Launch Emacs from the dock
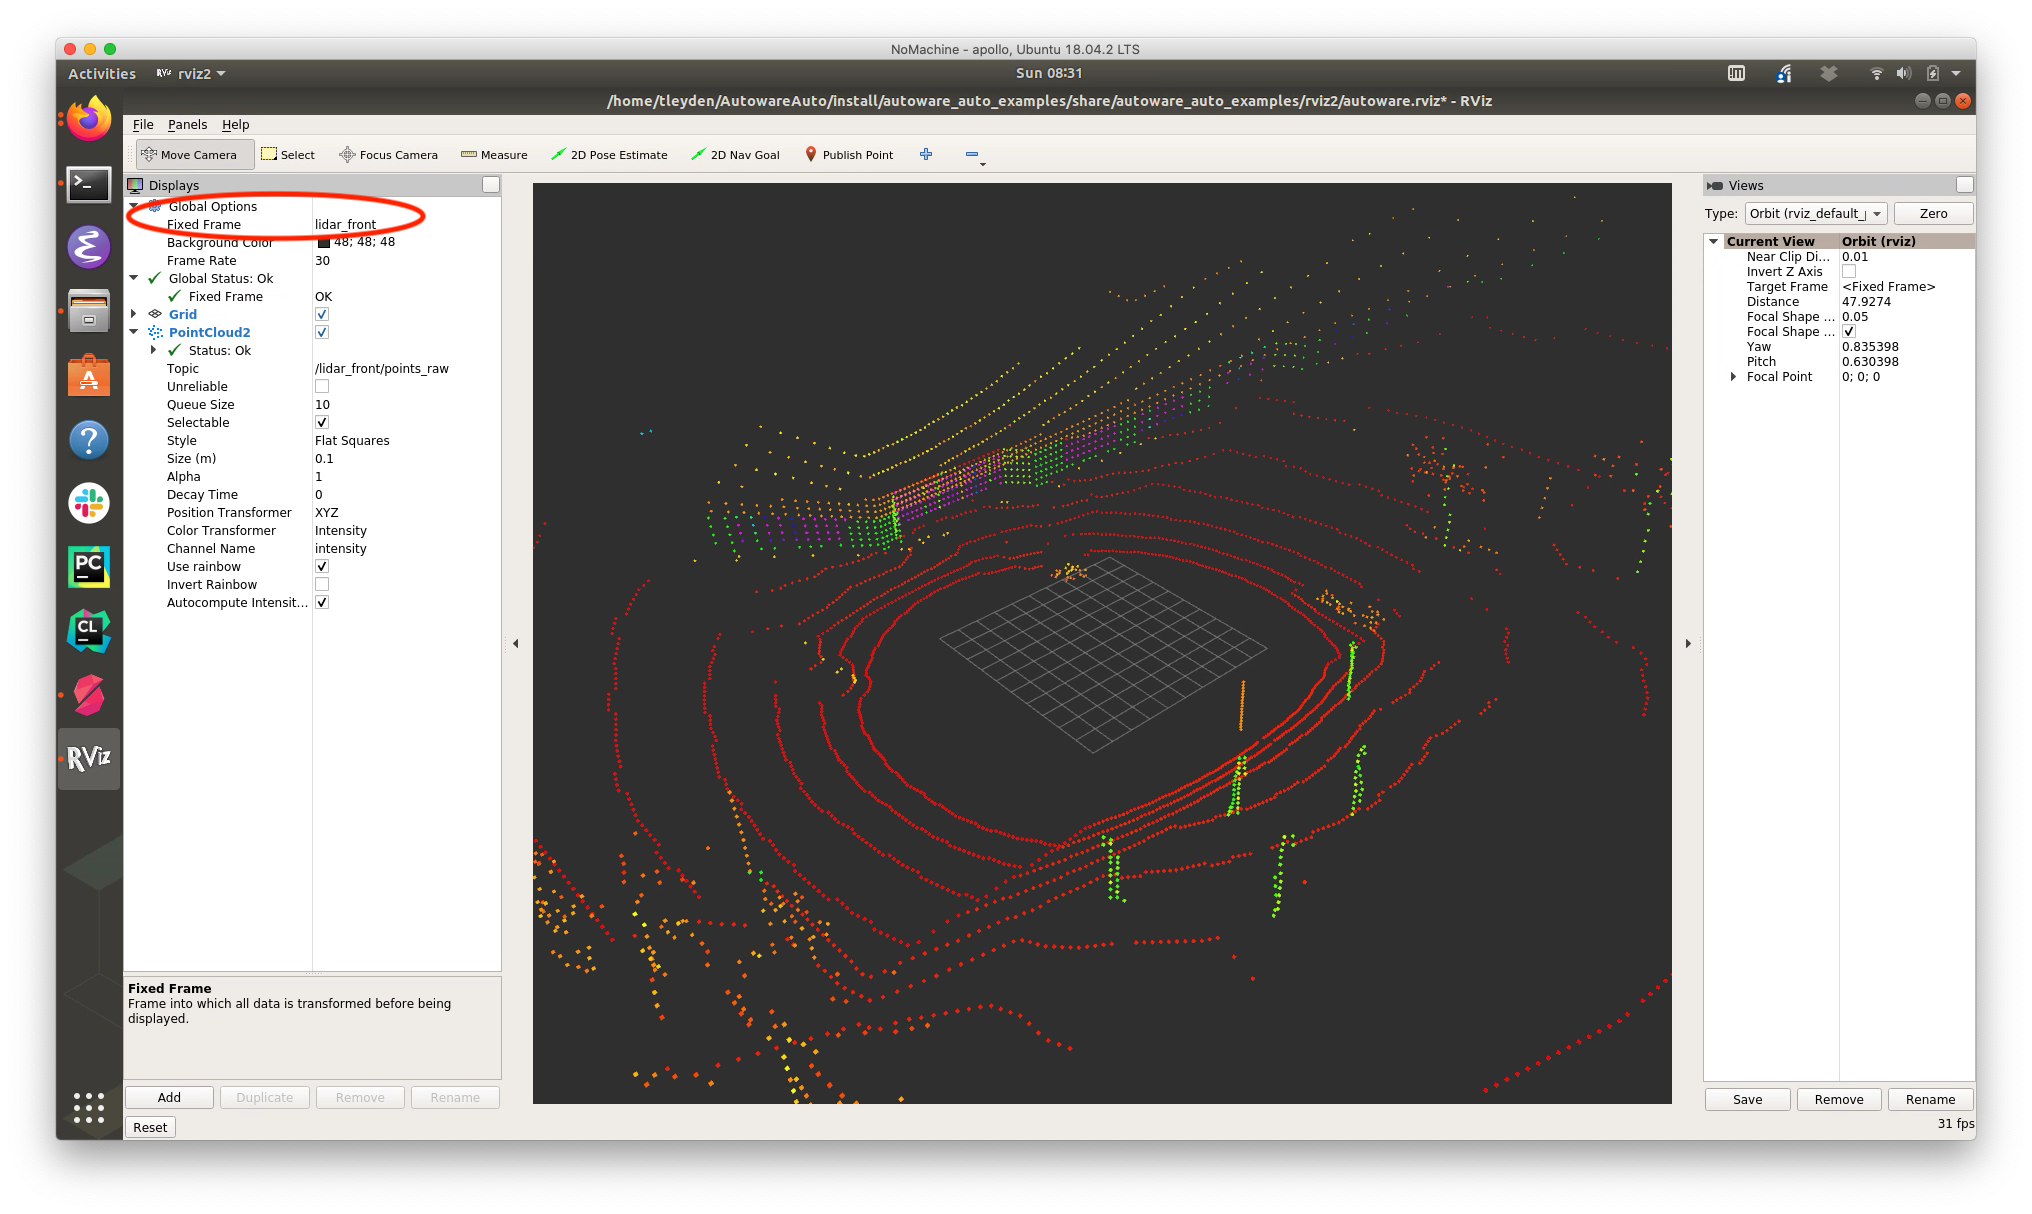The image size is (2032, 1214). (x=89, y=247)
